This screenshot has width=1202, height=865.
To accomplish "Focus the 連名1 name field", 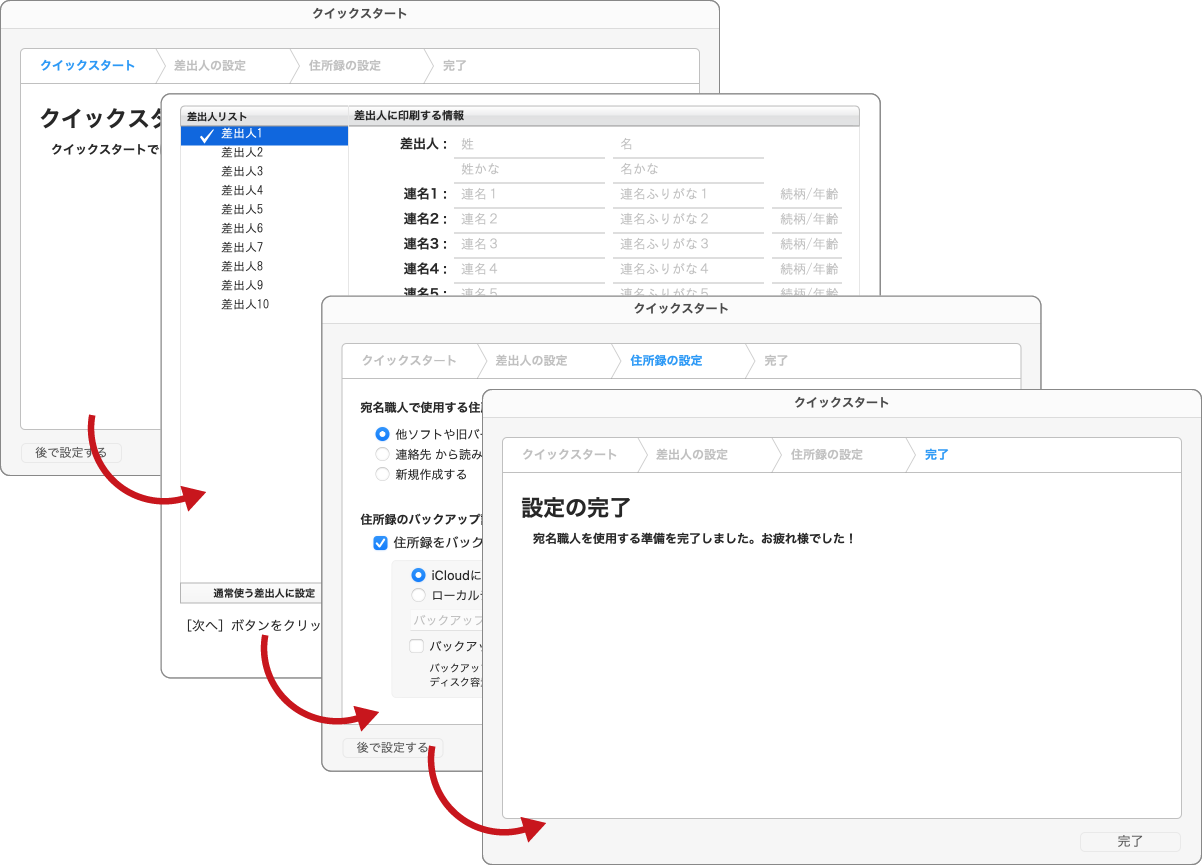I will point(529,194).
